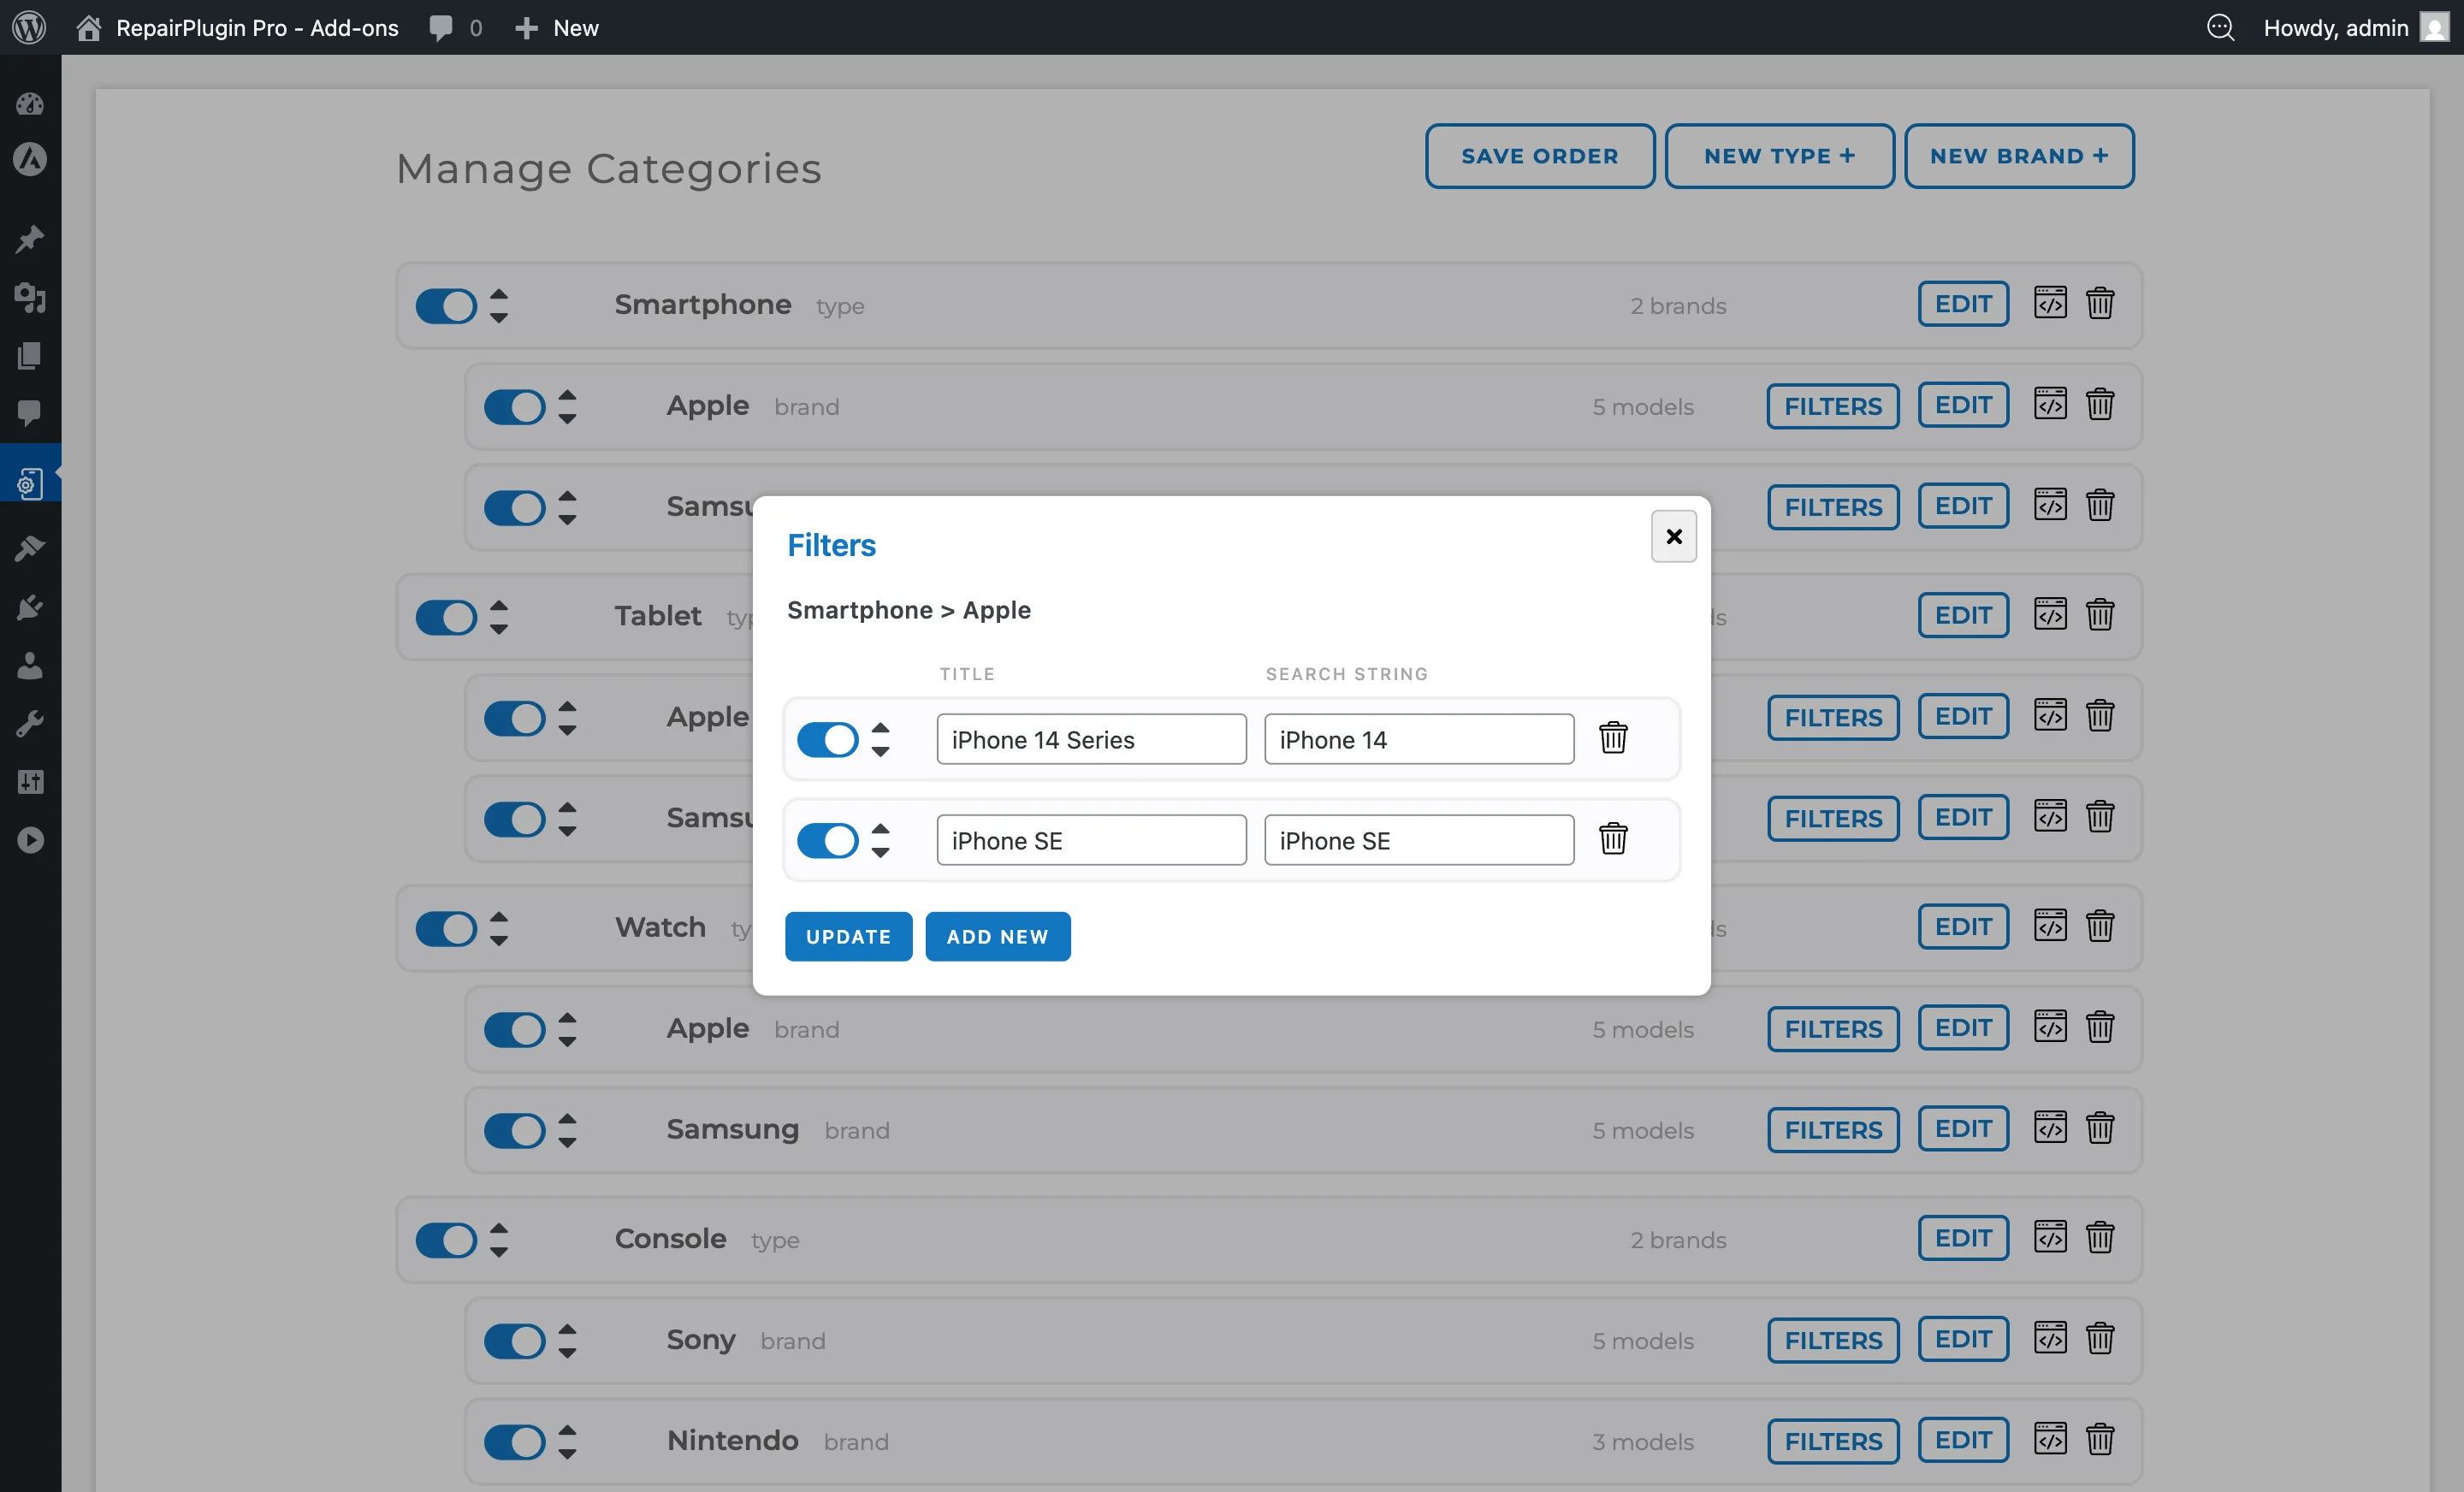The width and height of the screenshot is (2464, 1492).
Task: Move the Console type using its sort arrows
Action: tap(498, 1240)
